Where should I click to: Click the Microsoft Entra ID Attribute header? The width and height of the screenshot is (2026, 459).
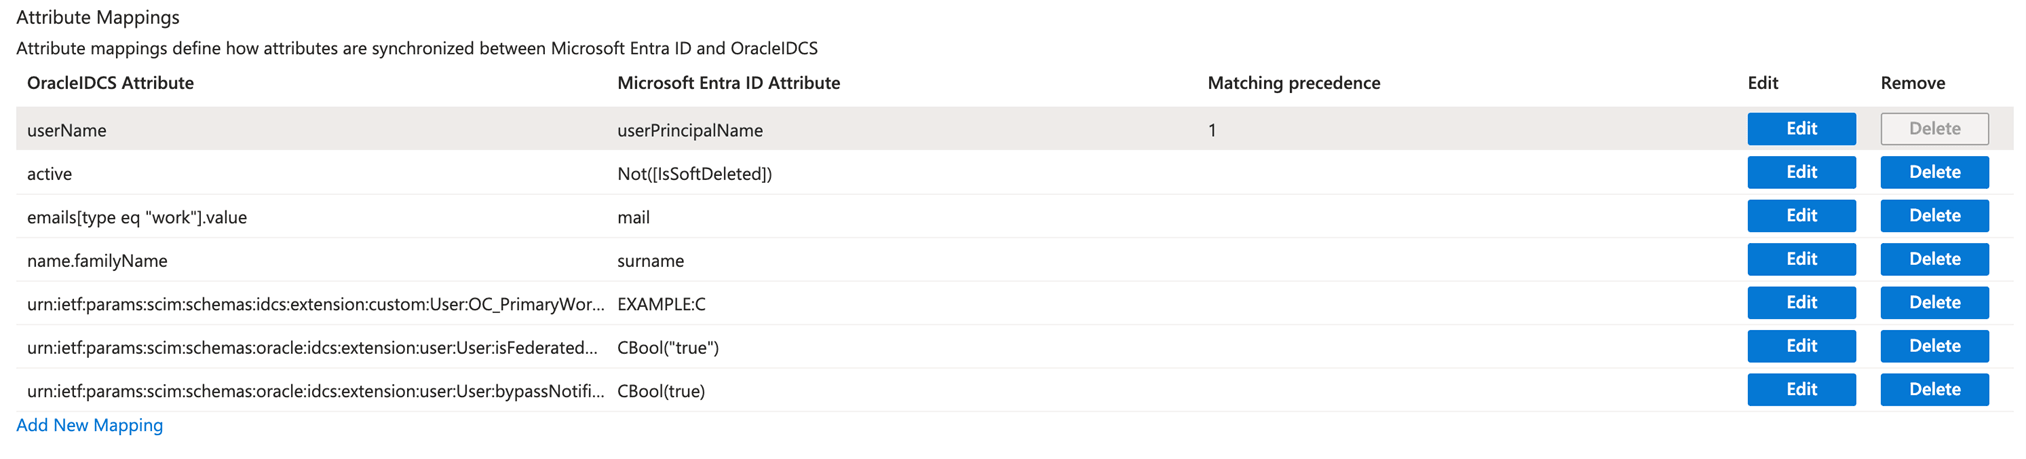[x=728, y=83]
